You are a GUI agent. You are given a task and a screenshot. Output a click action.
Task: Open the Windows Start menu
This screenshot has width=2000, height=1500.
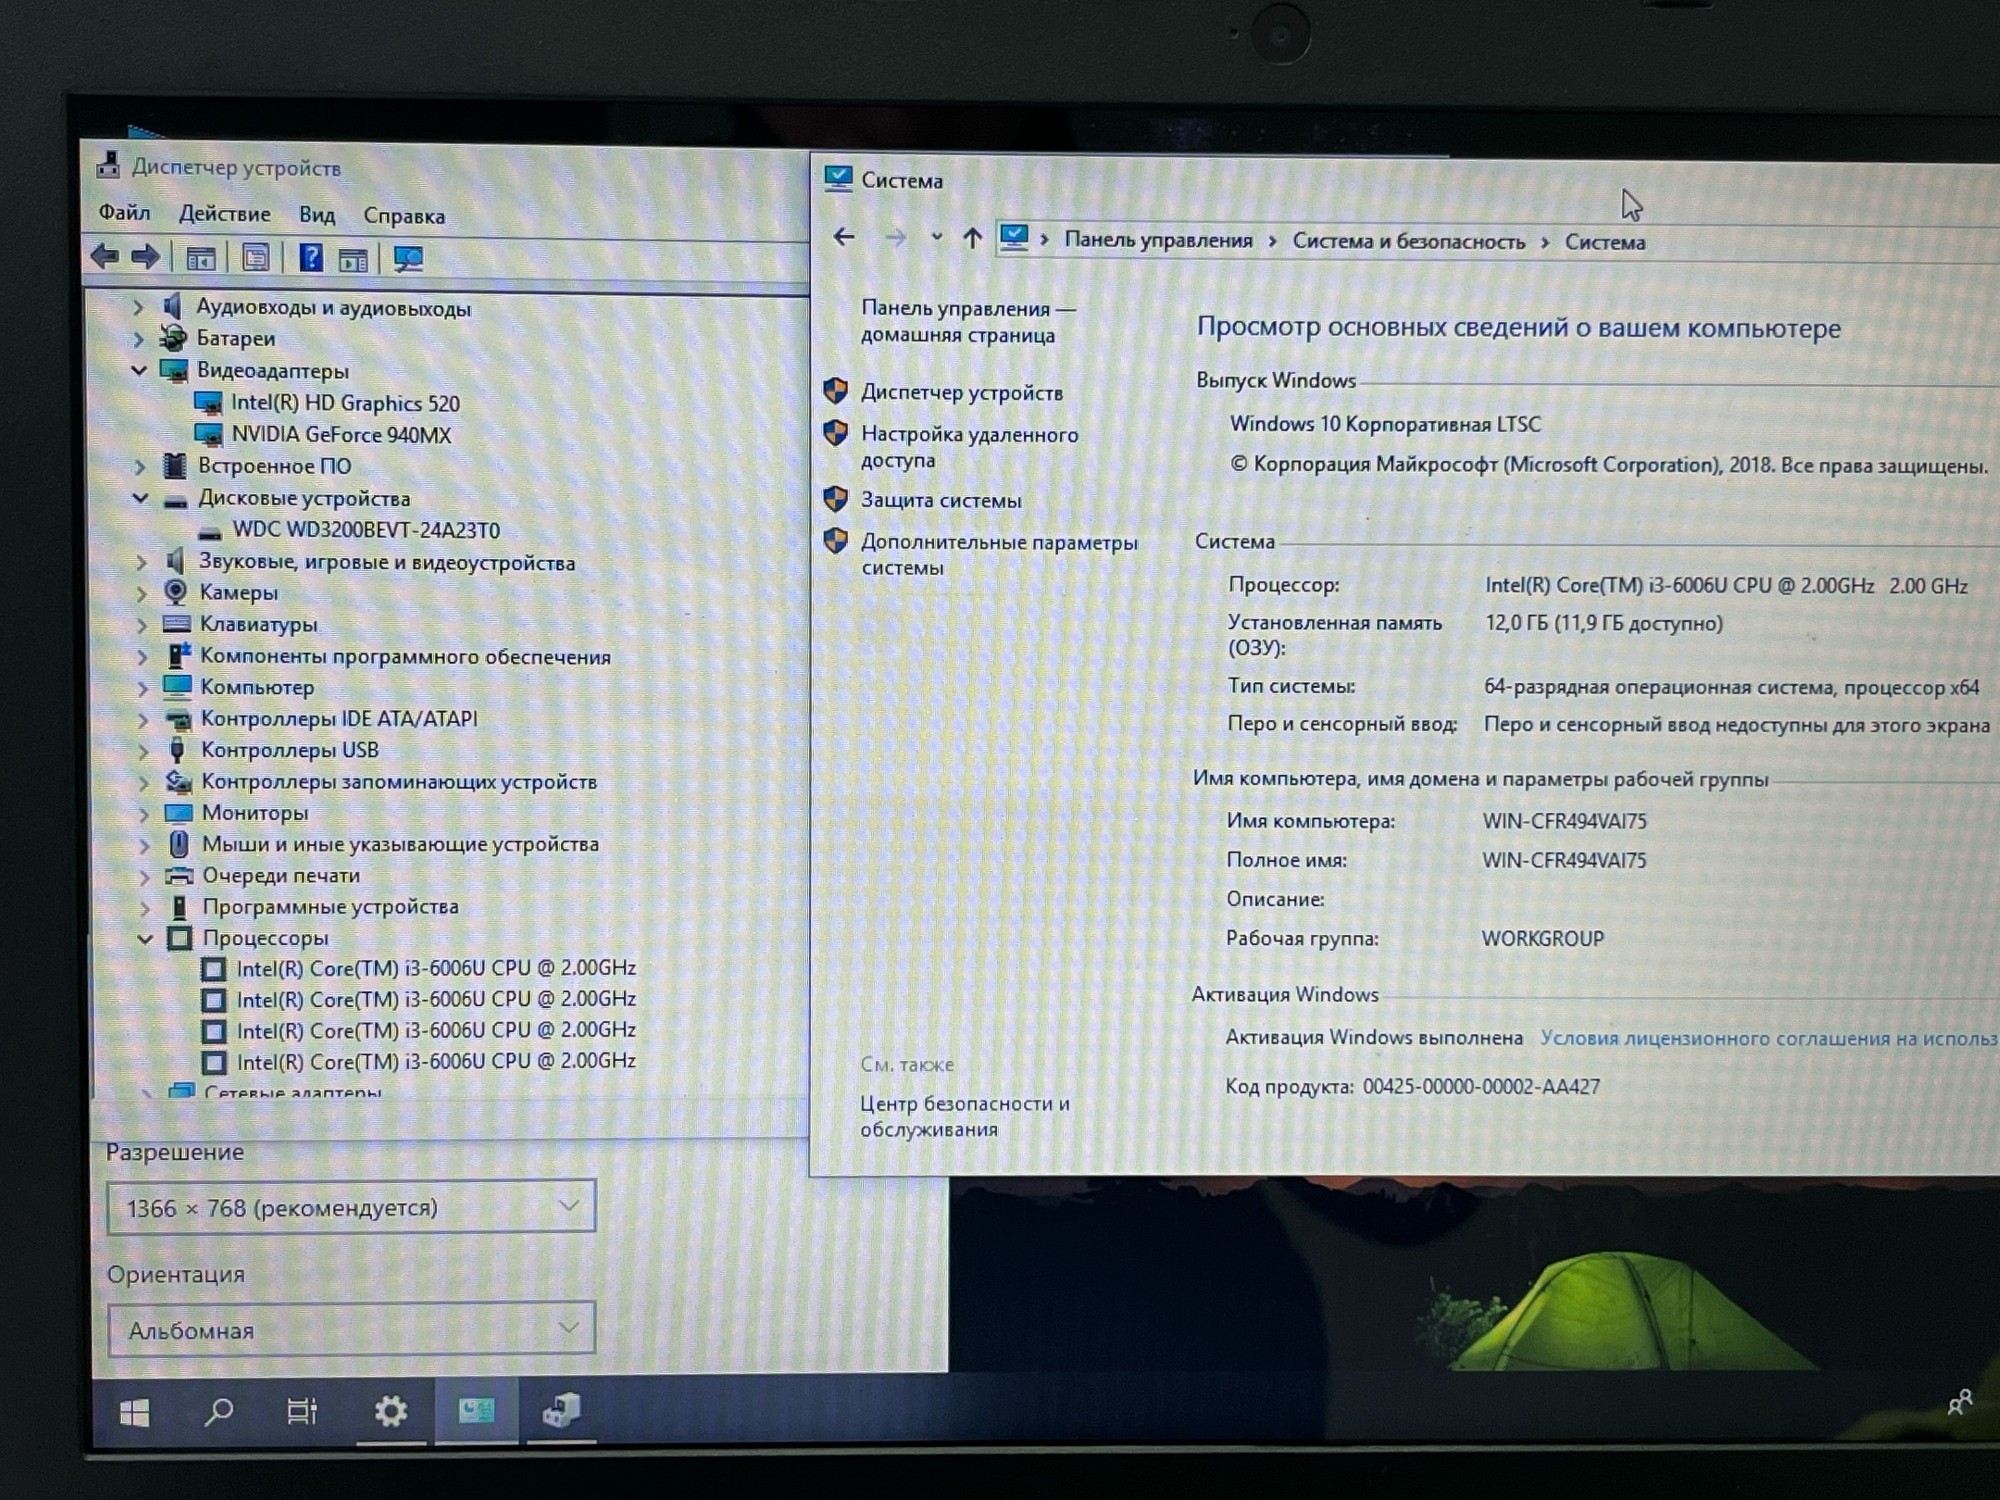[134, 1412]
